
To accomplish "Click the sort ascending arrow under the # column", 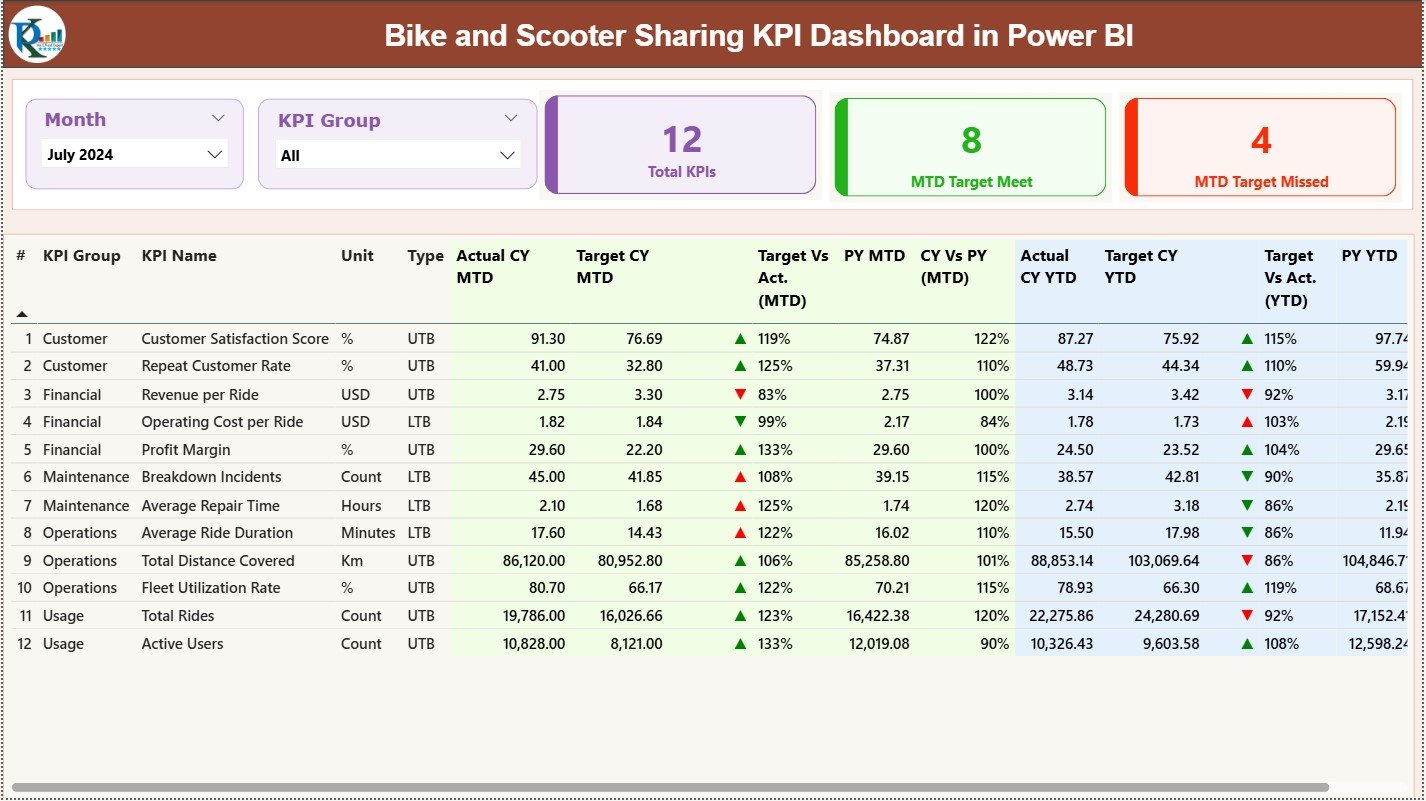I will 21,312.
